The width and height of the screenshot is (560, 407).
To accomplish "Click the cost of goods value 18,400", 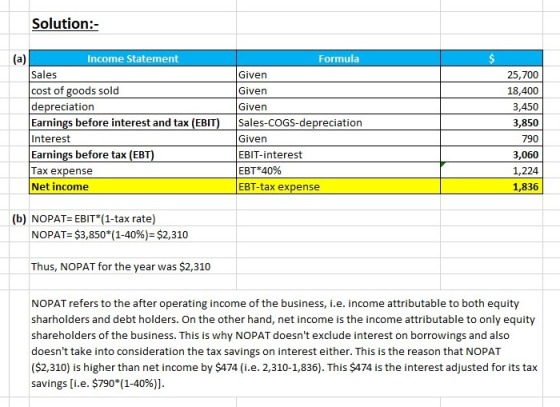I will click(x=491, y=91).
